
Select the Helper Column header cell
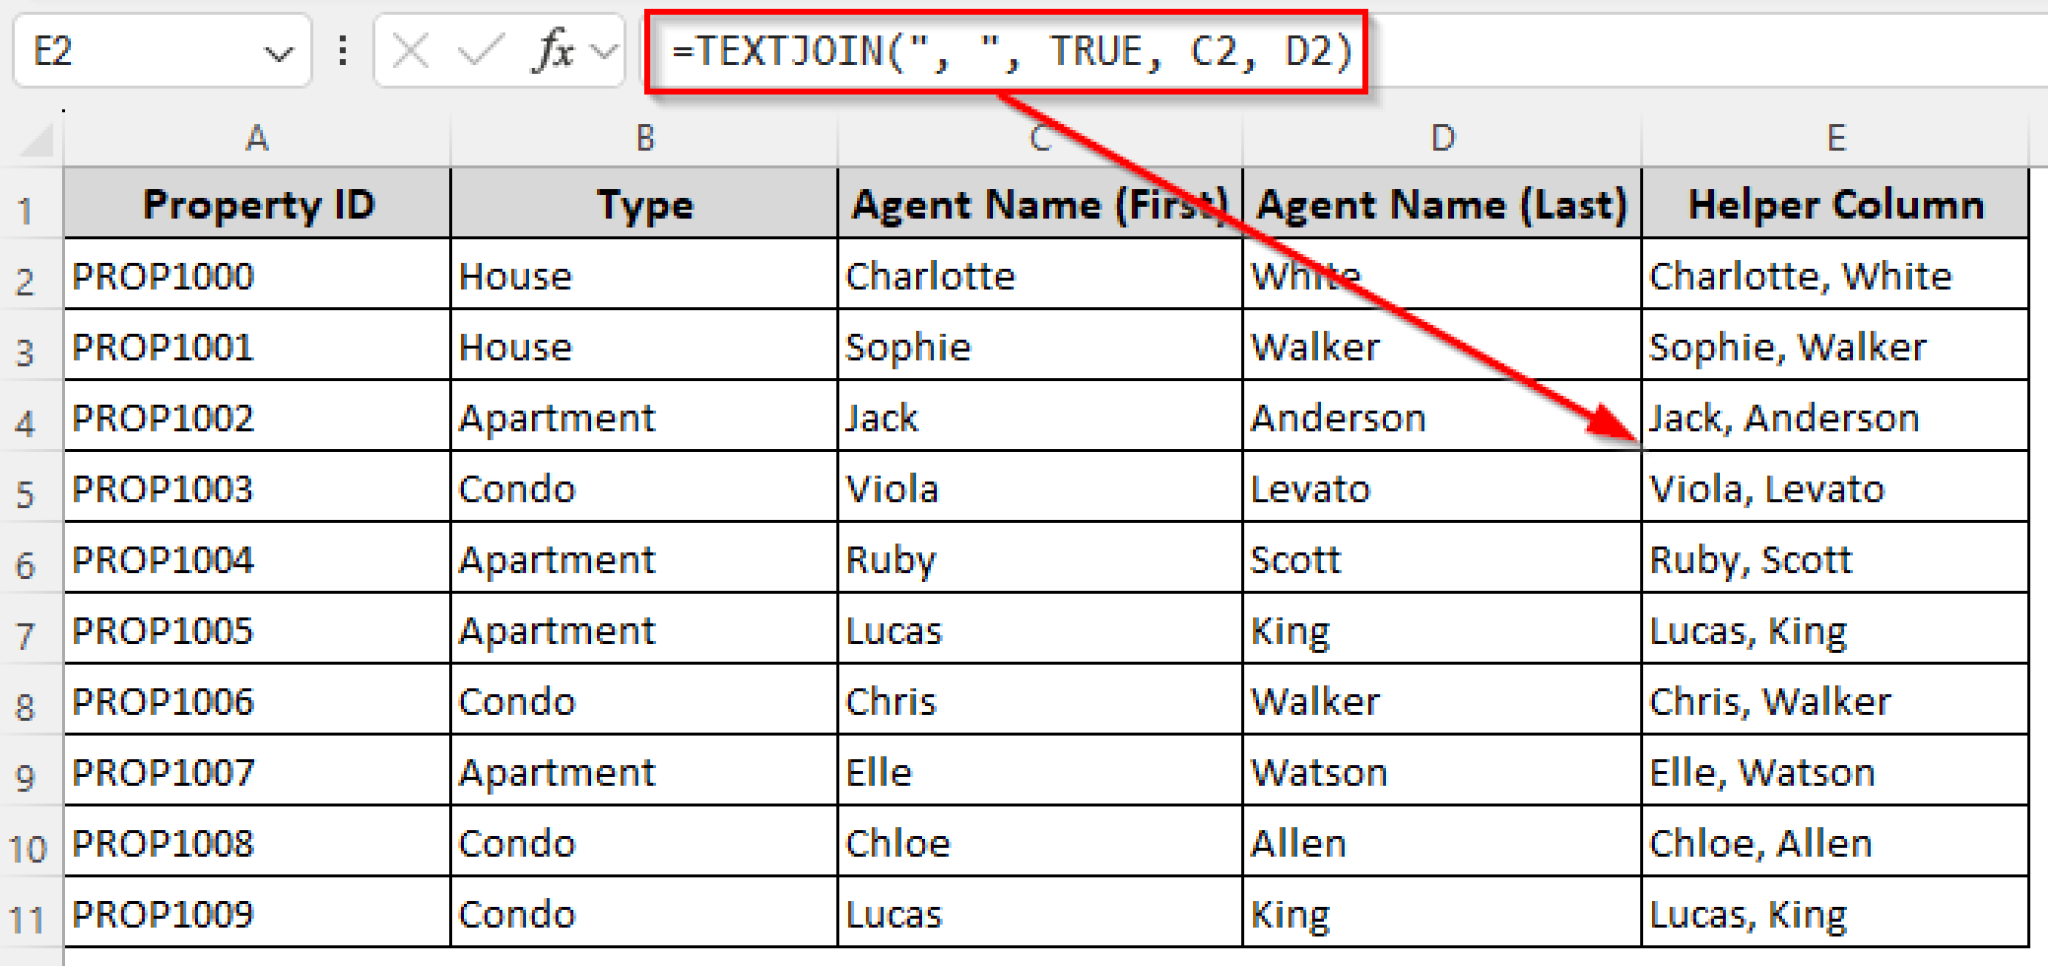pyautogui.click(x=1835, y=204)
